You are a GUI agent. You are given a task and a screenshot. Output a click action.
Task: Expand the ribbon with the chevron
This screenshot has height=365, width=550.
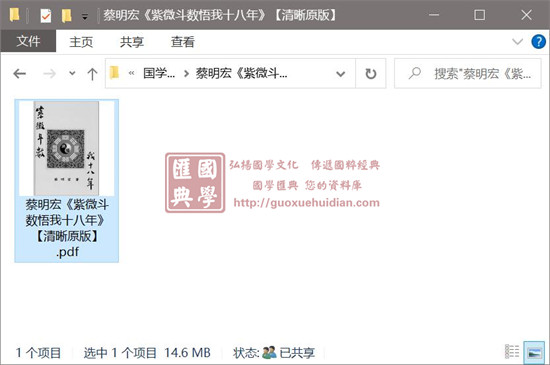coord(517,42)
